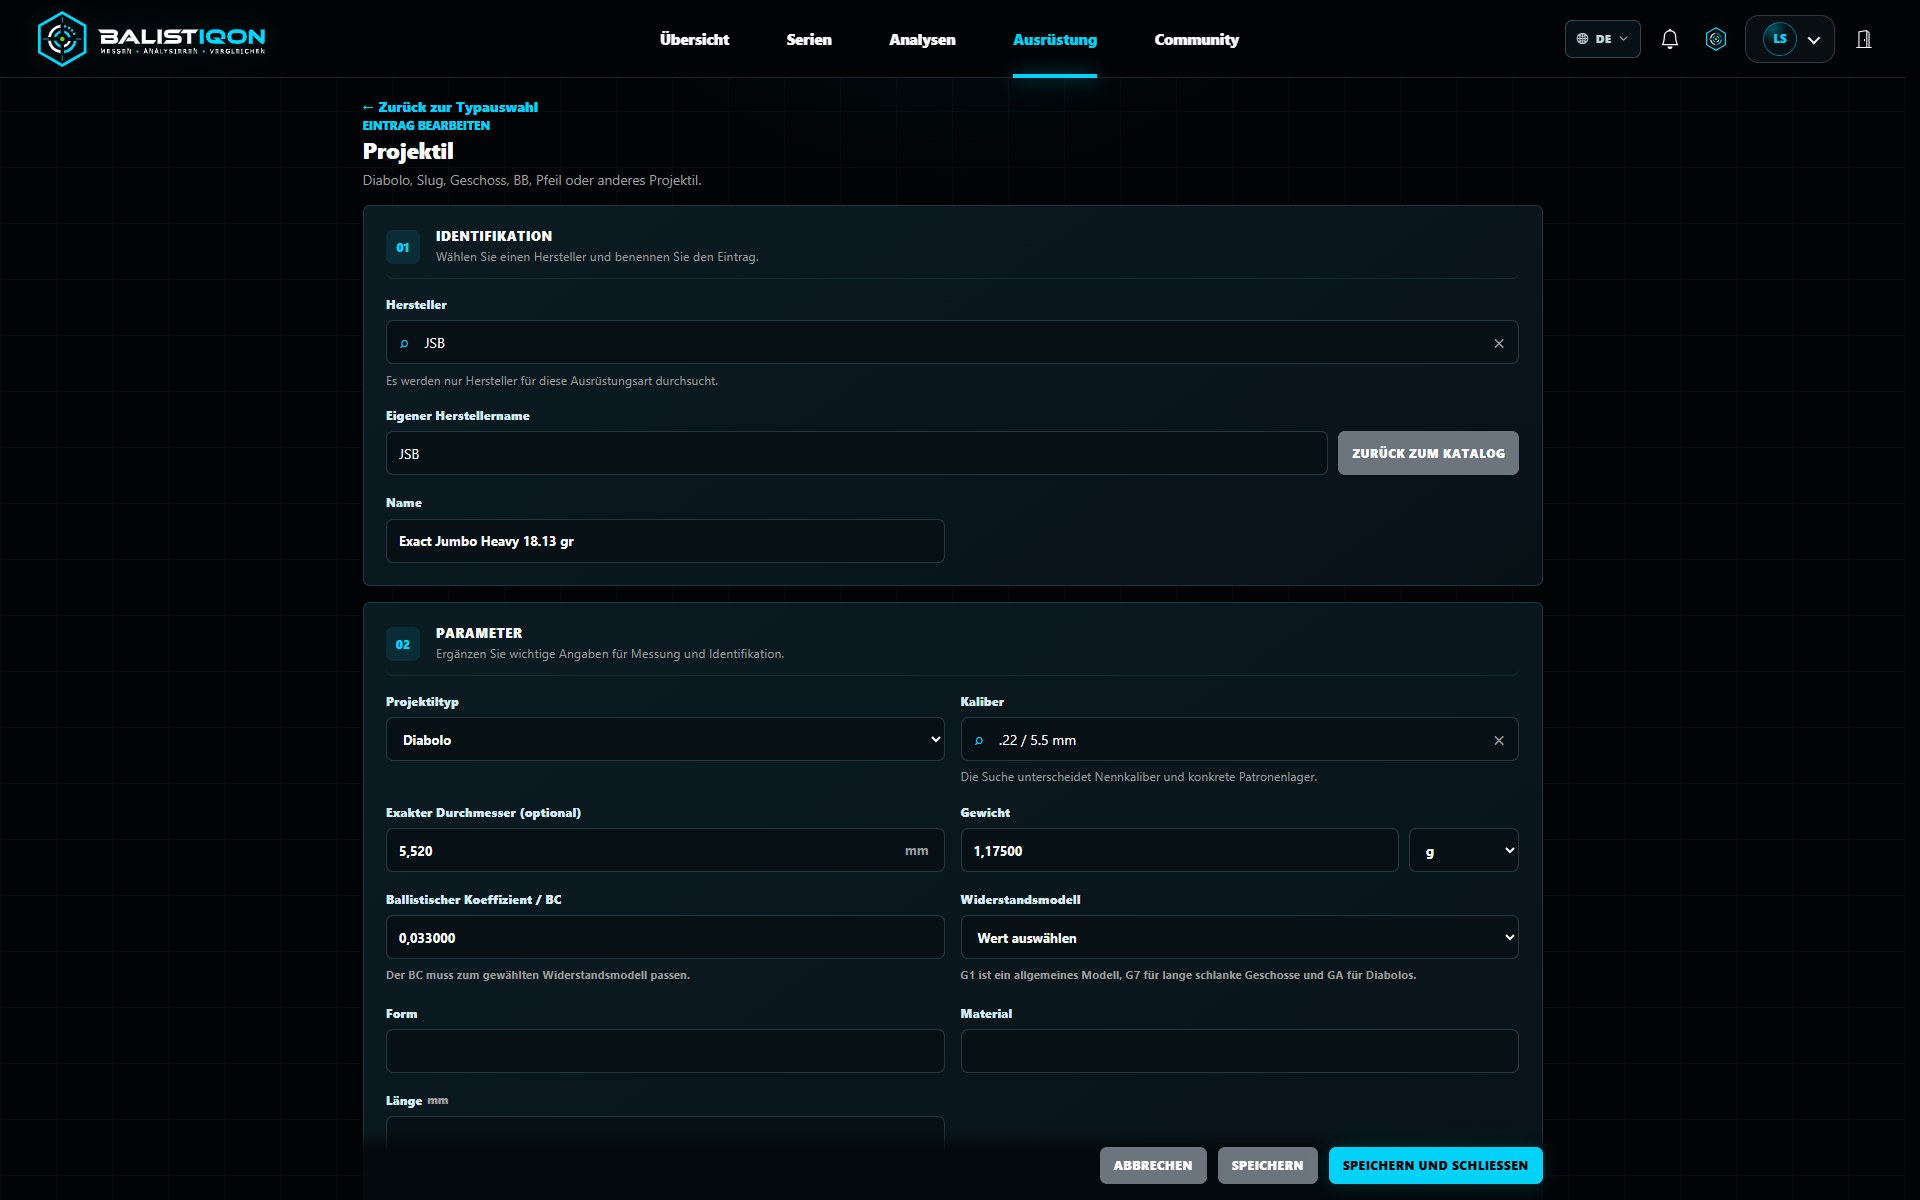This screenshot has height=1200, width=1920.
Task: Clear the Hersteller field with X
Action: click(1499, 343)
